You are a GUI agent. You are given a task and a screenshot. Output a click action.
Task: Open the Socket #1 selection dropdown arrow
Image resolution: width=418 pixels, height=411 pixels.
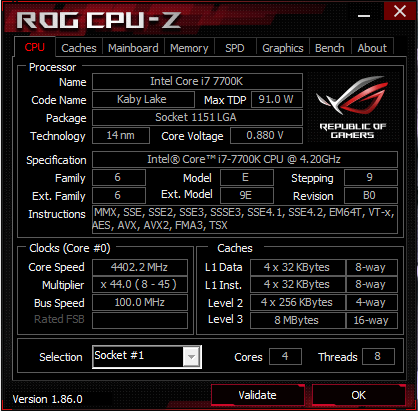(x=191, y=357)
